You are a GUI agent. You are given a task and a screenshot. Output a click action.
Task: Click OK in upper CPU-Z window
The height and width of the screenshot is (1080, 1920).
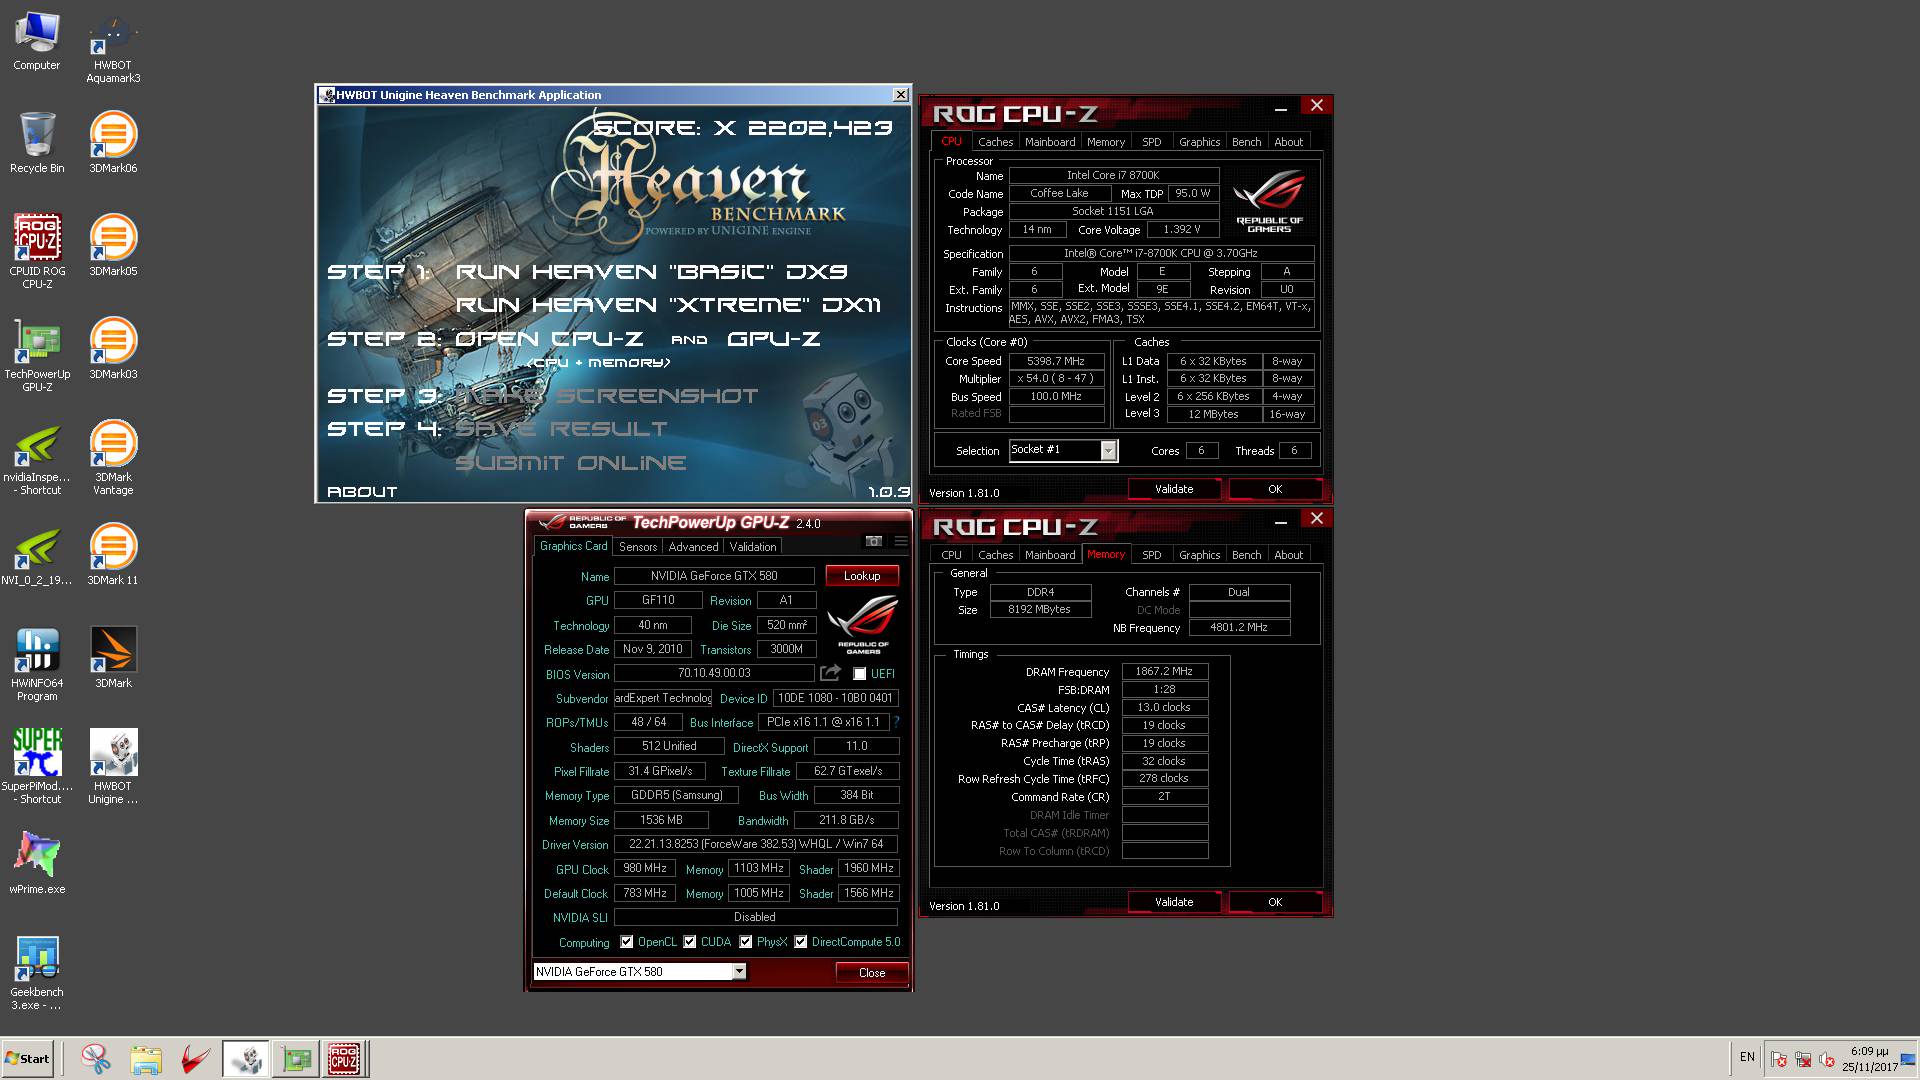point(1275,489)
